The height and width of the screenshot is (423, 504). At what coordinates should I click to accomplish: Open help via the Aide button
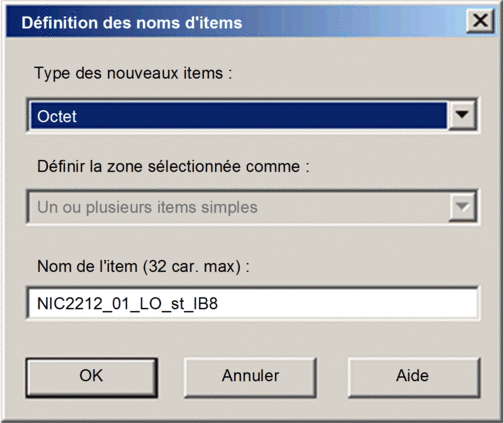(x=414, y=377)
